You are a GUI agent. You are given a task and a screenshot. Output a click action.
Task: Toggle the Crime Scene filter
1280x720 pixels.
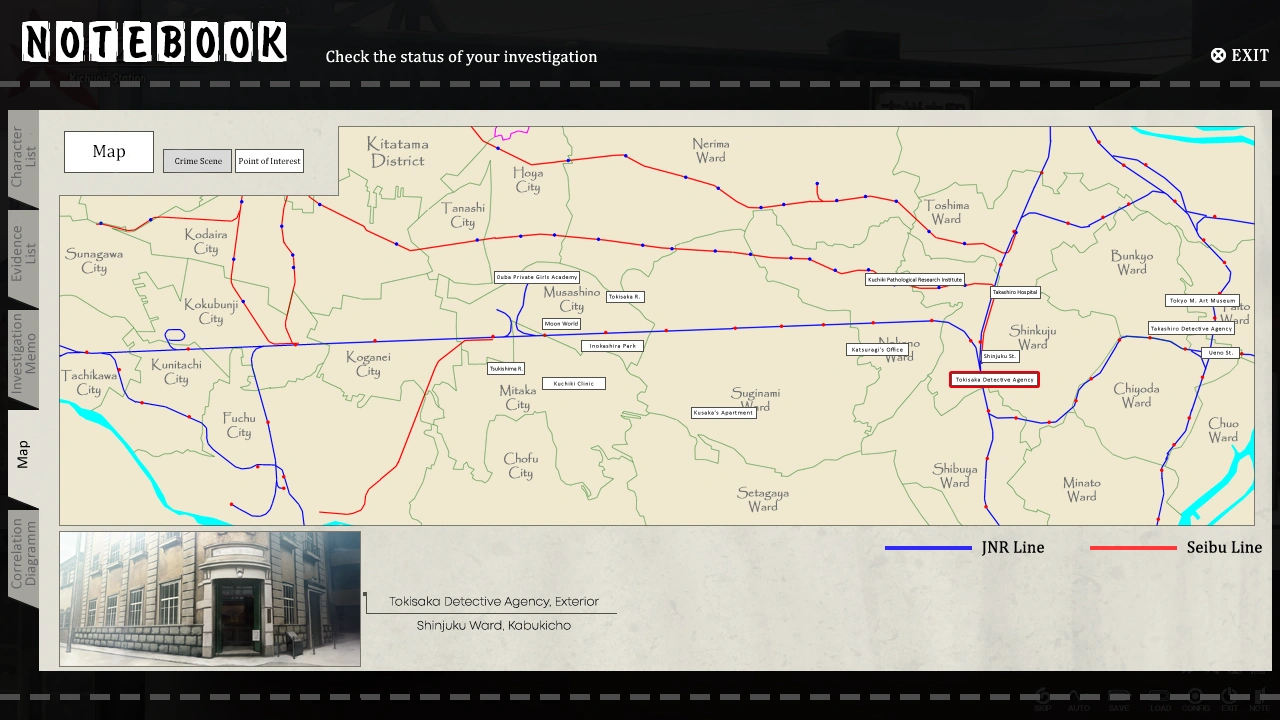tap(198, 161)
